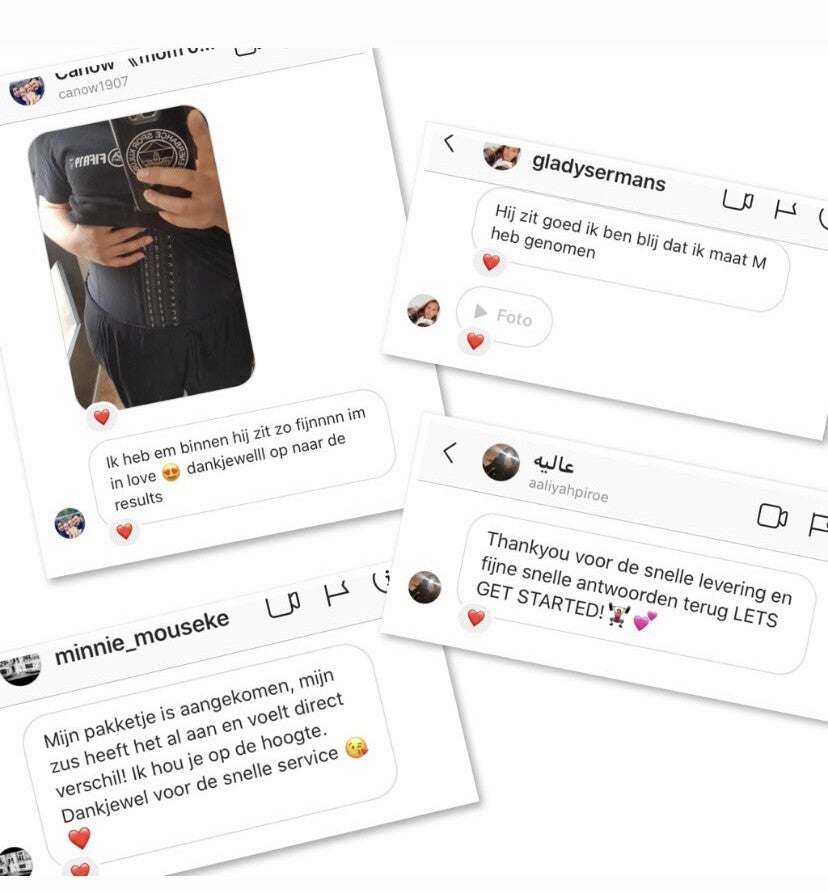Tap heart reaction on 'maat M' message
The width and height of the screenshot is (828, 891).
pos(491,262)
